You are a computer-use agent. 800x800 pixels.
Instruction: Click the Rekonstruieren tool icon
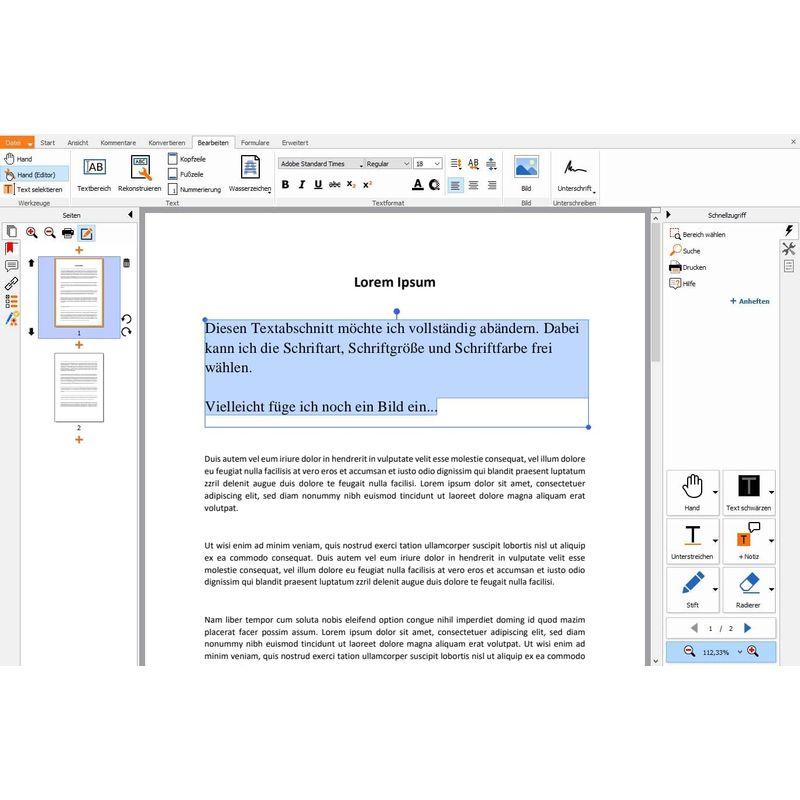click(x=140, y=168)
